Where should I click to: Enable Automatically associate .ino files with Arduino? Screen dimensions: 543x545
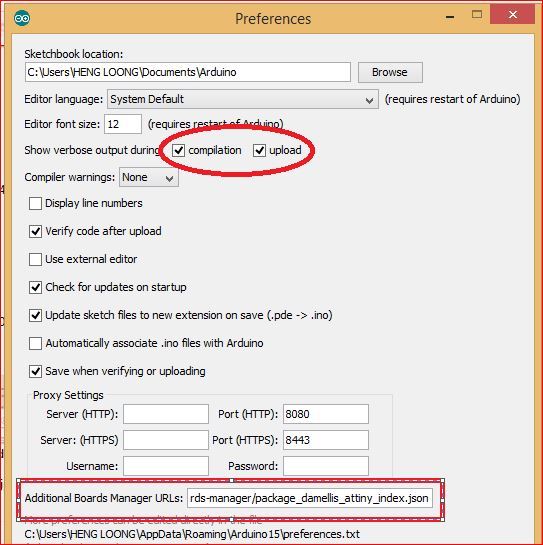click(35, 343)
